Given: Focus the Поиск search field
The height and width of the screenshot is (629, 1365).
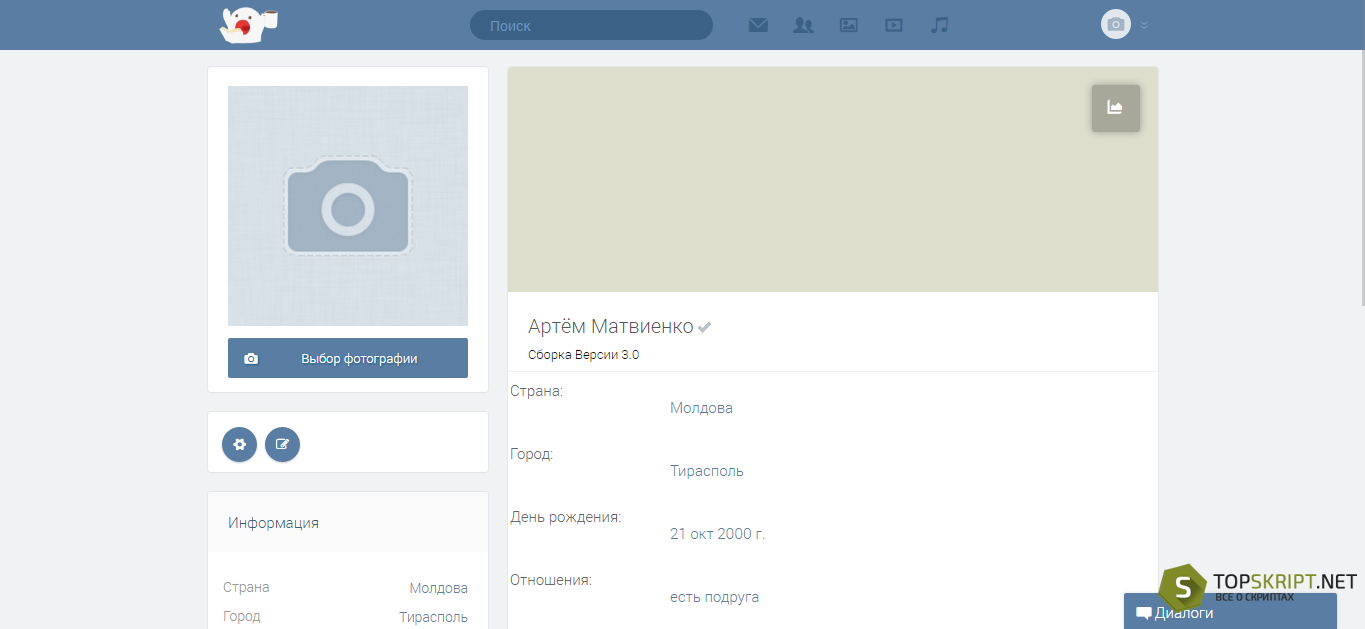Looking at the screenshot, I should coord(591,25).
